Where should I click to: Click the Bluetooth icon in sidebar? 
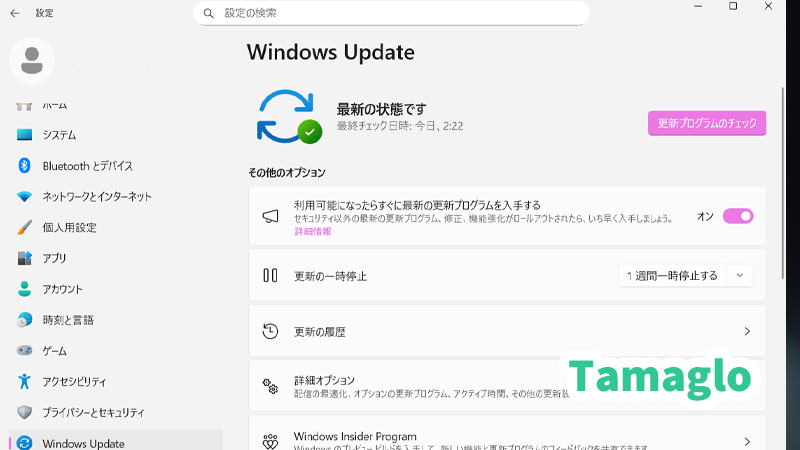pos(24,165)
